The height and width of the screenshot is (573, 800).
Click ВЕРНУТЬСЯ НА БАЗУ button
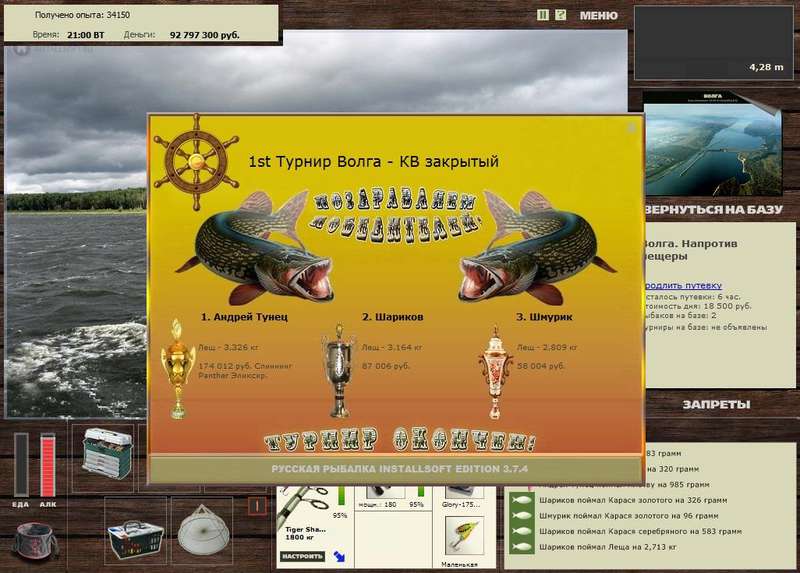click(713, 209)
